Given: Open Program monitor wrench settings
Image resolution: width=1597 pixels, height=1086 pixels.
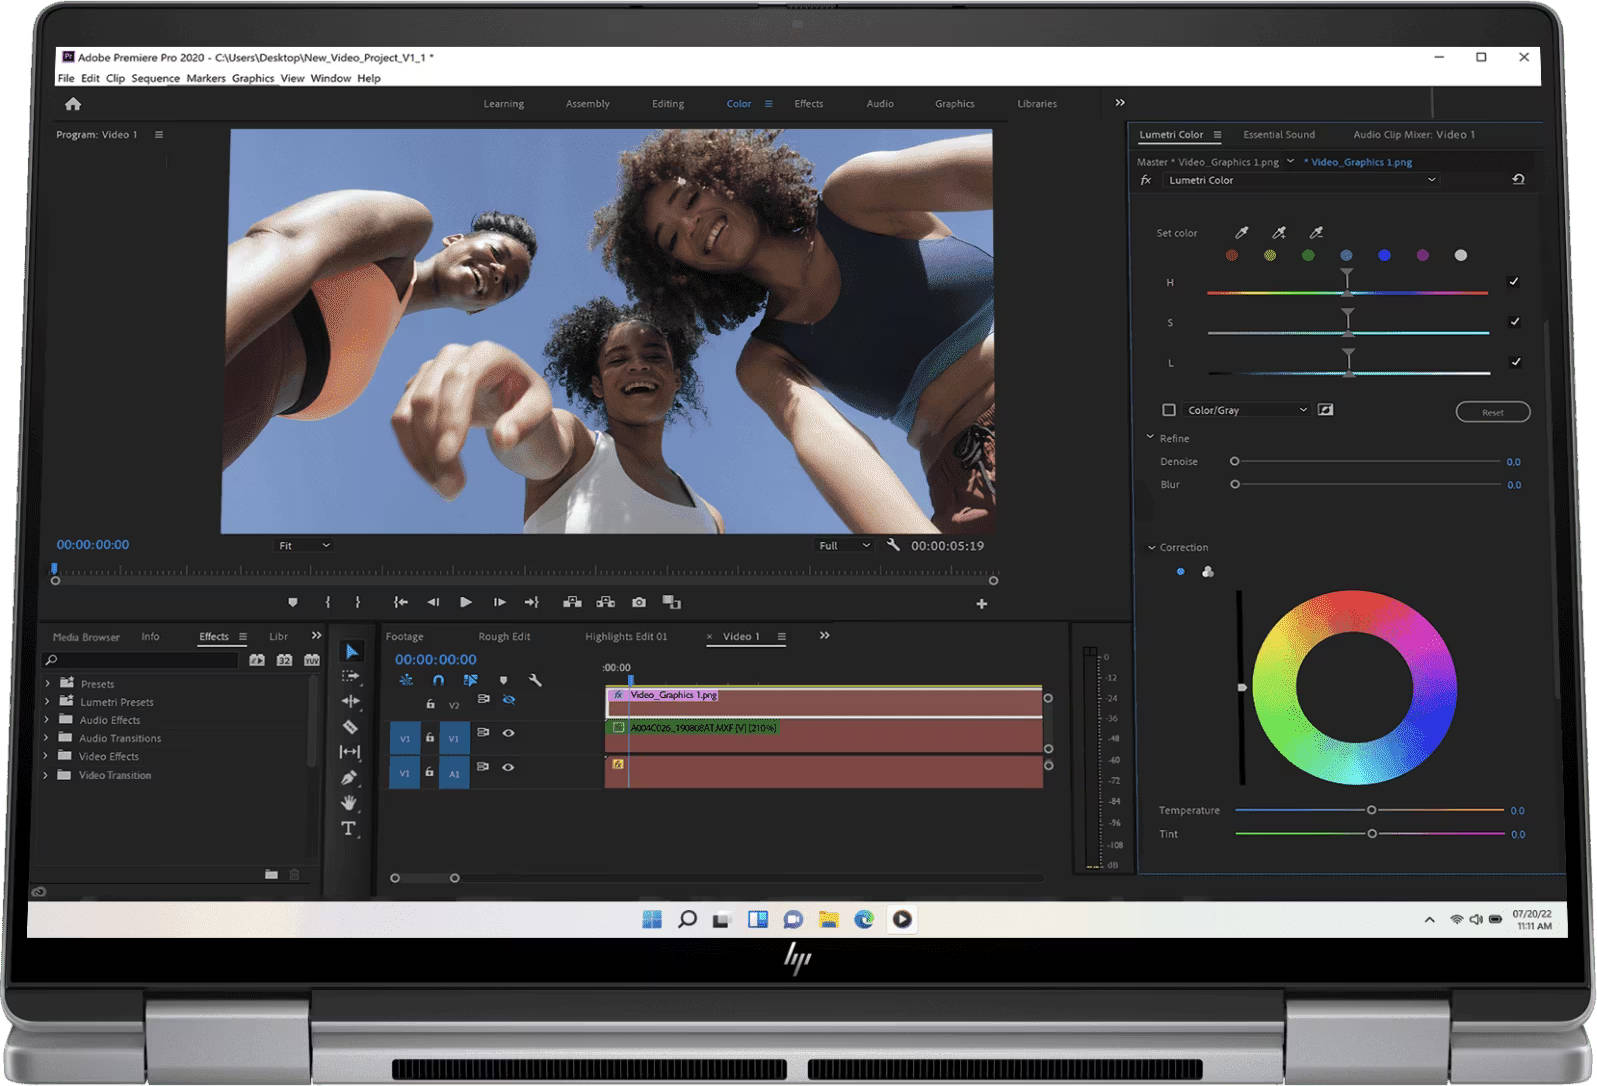Looking at the screenshot, I should pyautogui.click(x=893, y=545).
